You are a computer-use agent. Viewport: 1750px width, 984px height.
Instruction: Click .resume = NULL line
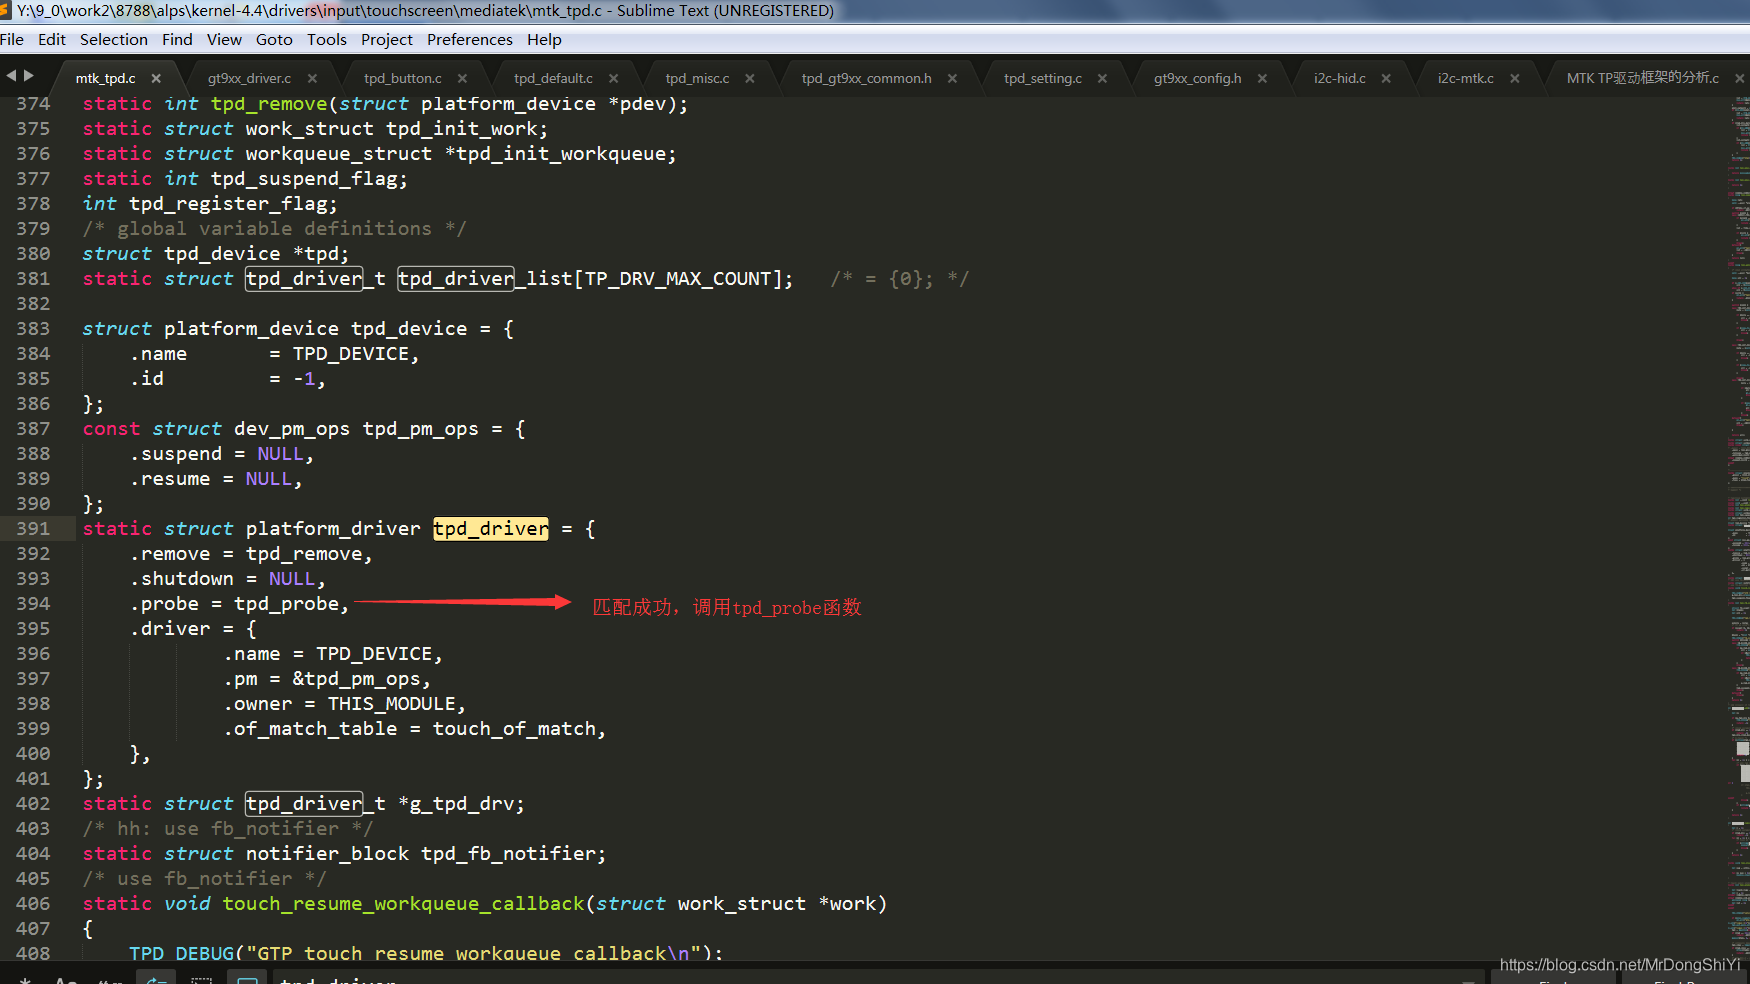click(216, 479)
